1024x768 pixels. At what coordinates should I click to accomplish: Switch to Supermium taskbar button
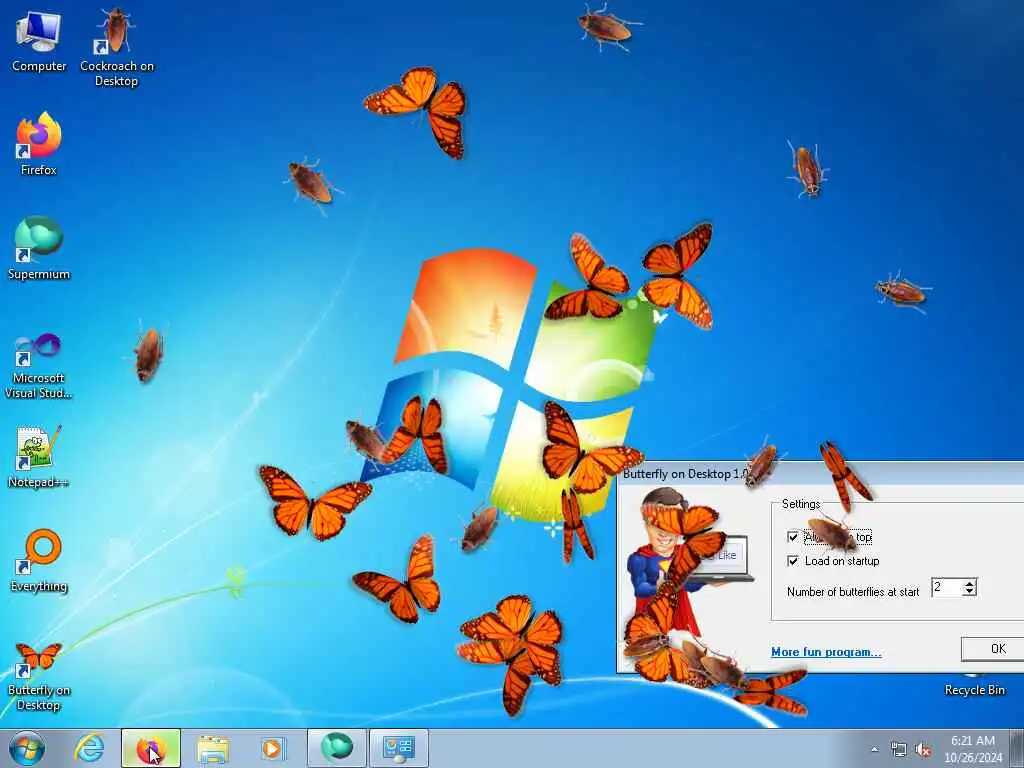click(x=336, y=748)
